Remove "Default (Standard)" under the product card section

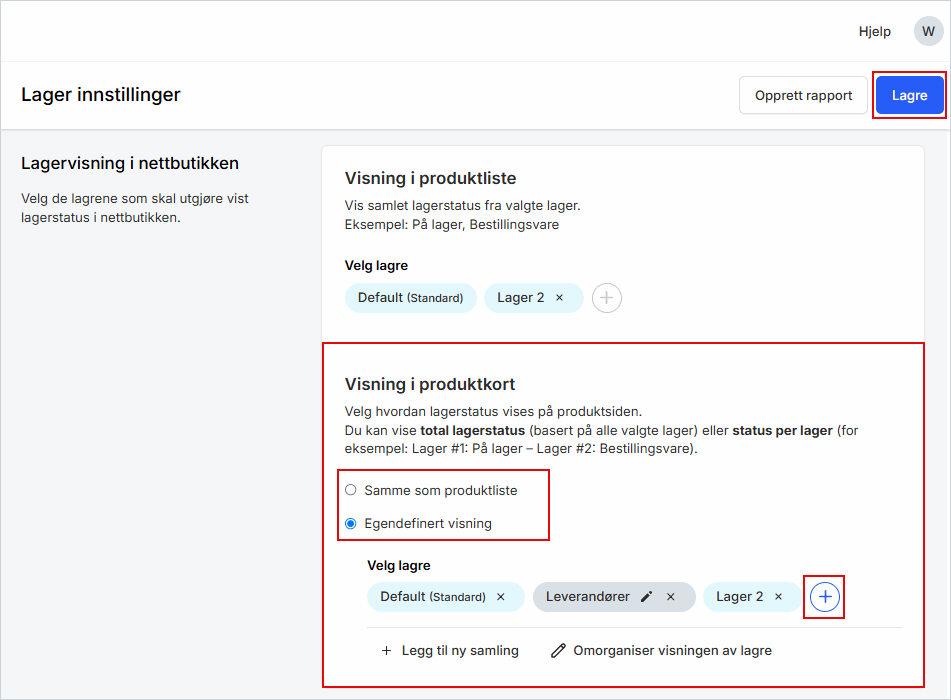pos(501,596)
